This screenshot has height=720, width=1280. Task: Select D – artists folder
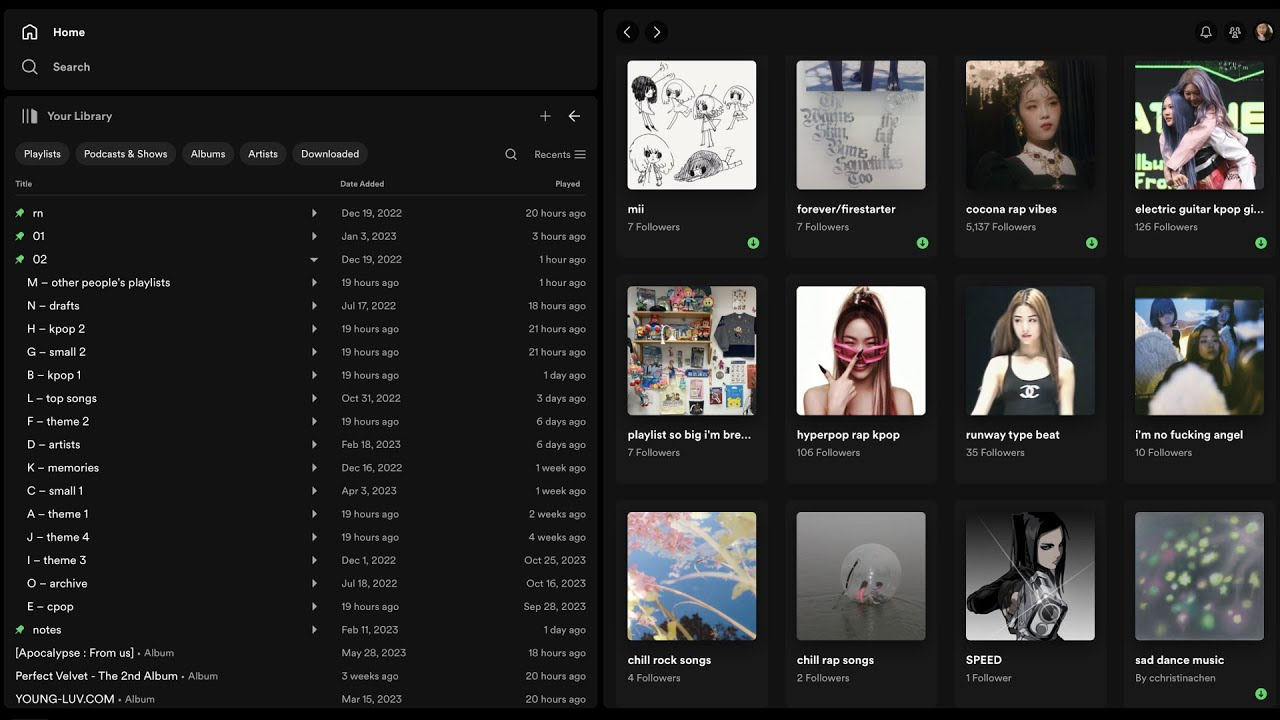[300, 445]
